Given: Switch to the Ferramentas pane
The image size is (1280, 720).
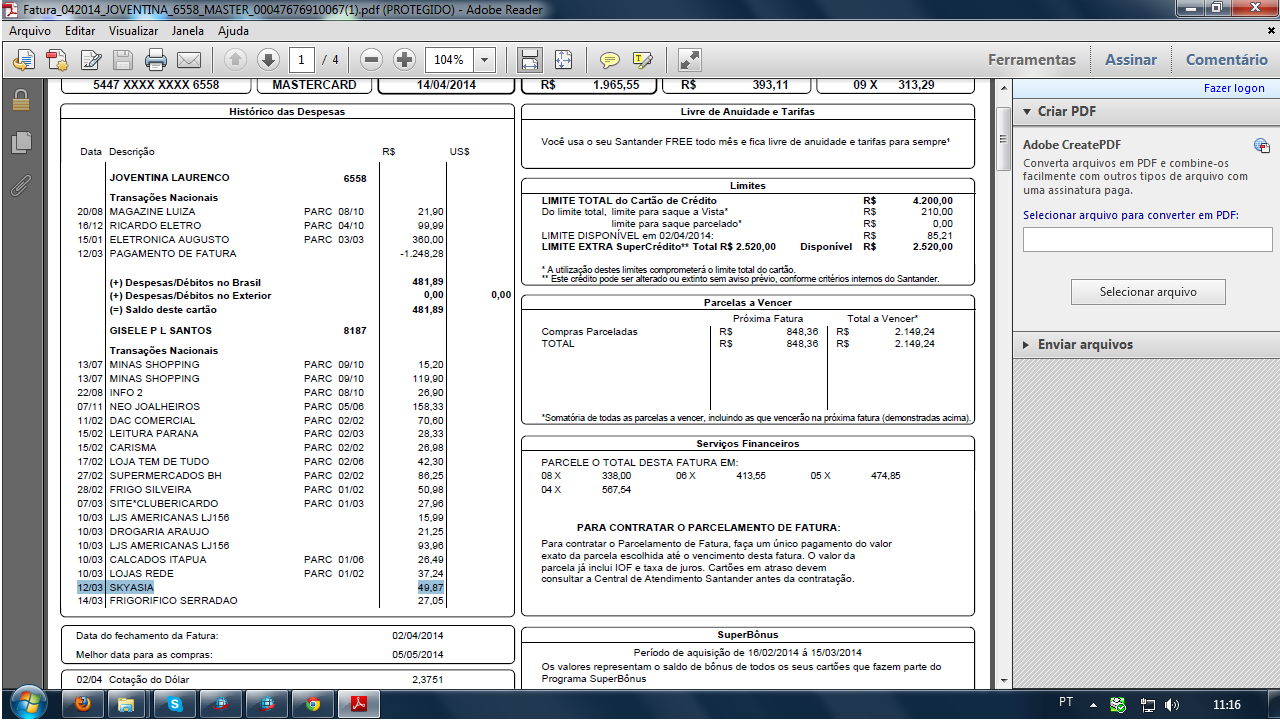Looking at the screenshot, I should click(1032, 60).
